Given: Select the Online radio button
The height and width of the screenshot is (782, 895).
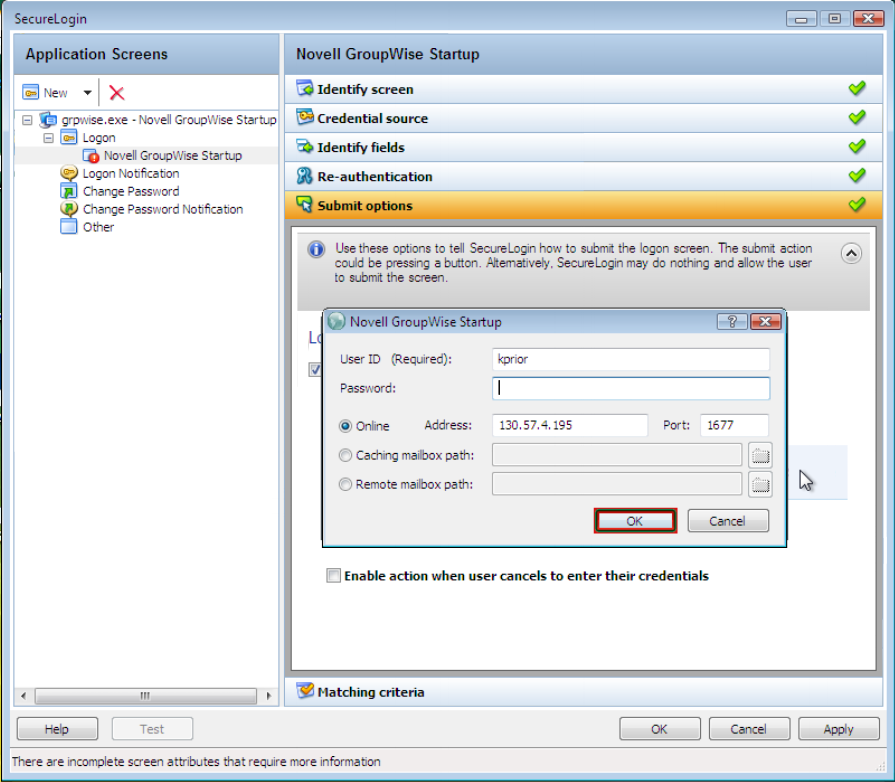Looking at the screenshot, I should click(x=345, y=426).
